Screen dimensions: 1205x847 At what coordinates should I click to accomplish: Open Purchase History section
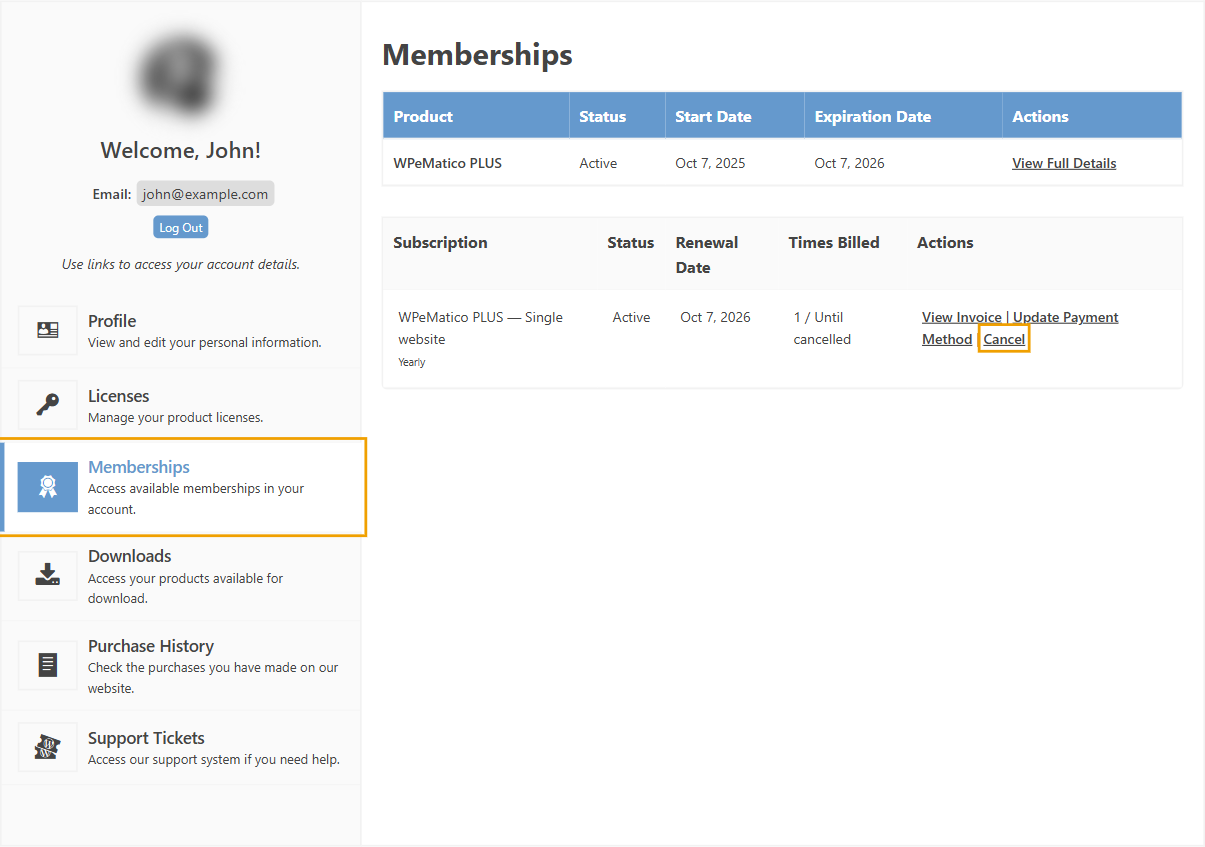(x=181, y=666)
